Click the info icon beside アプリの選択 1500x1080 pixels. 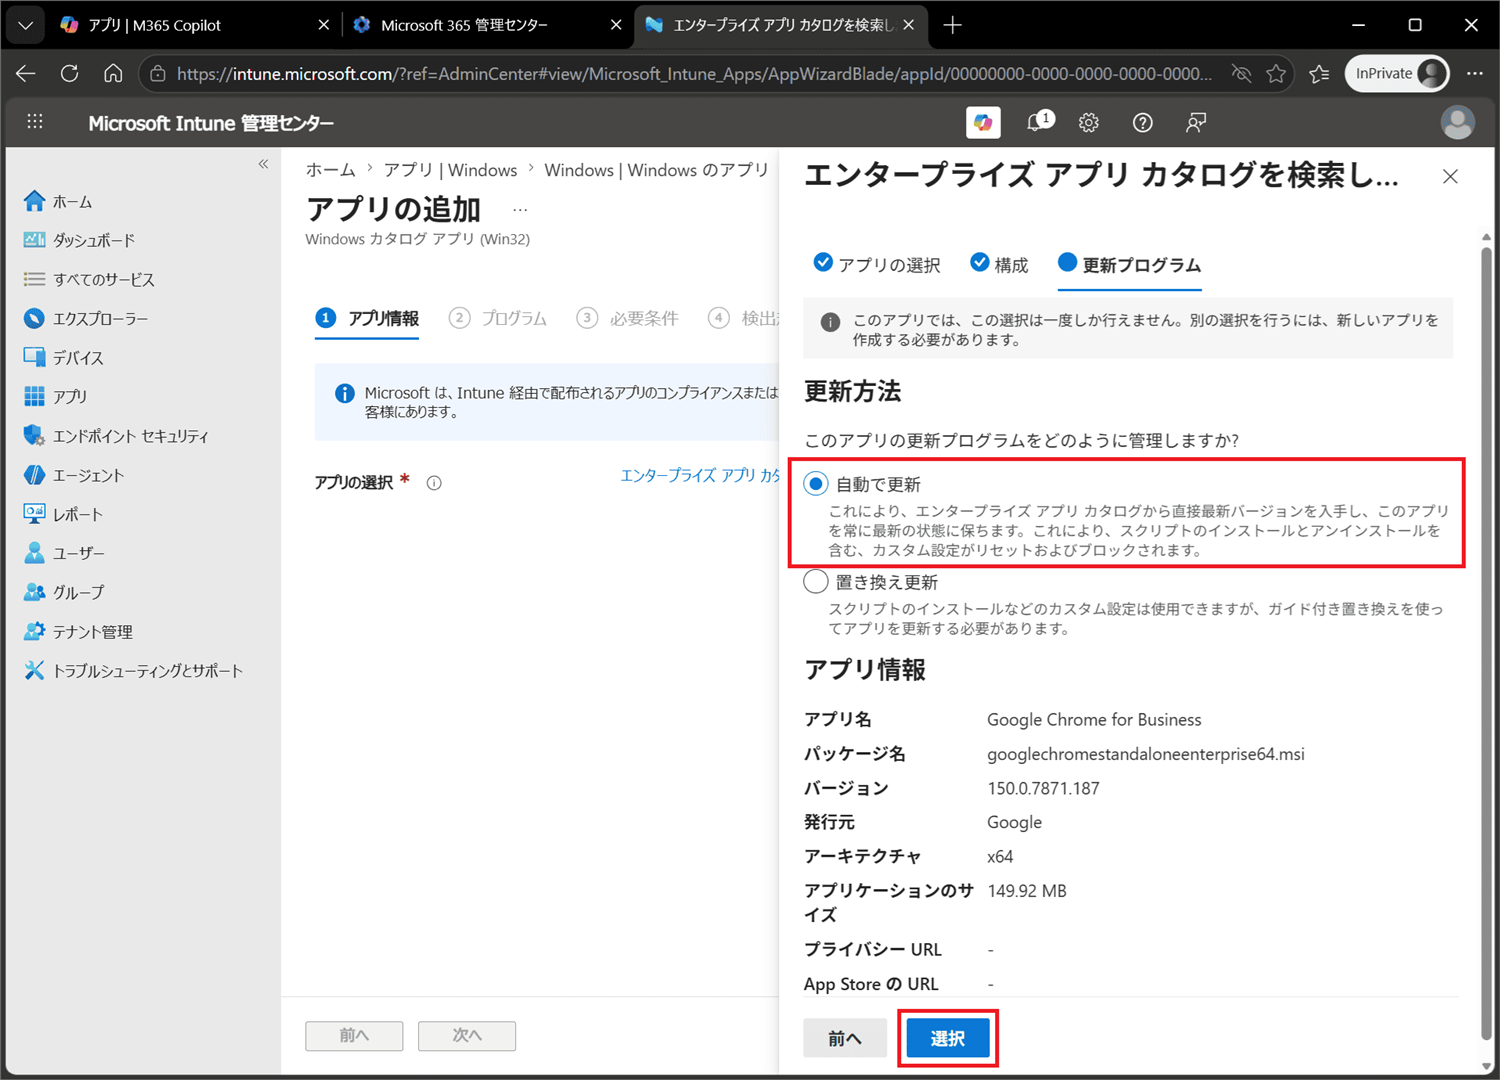click(434, 483)
